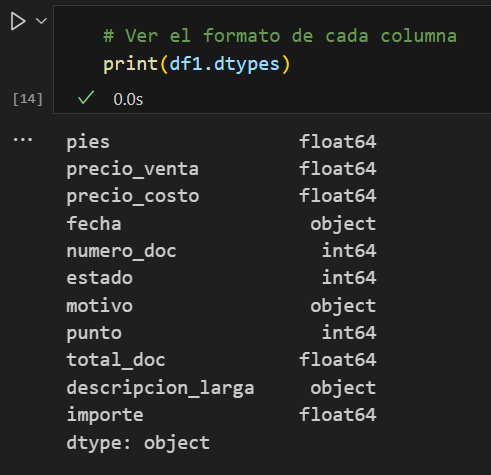Click the 'dtype: object' summary line
This screenshot has width=491, height=475.
click(138, 443)
